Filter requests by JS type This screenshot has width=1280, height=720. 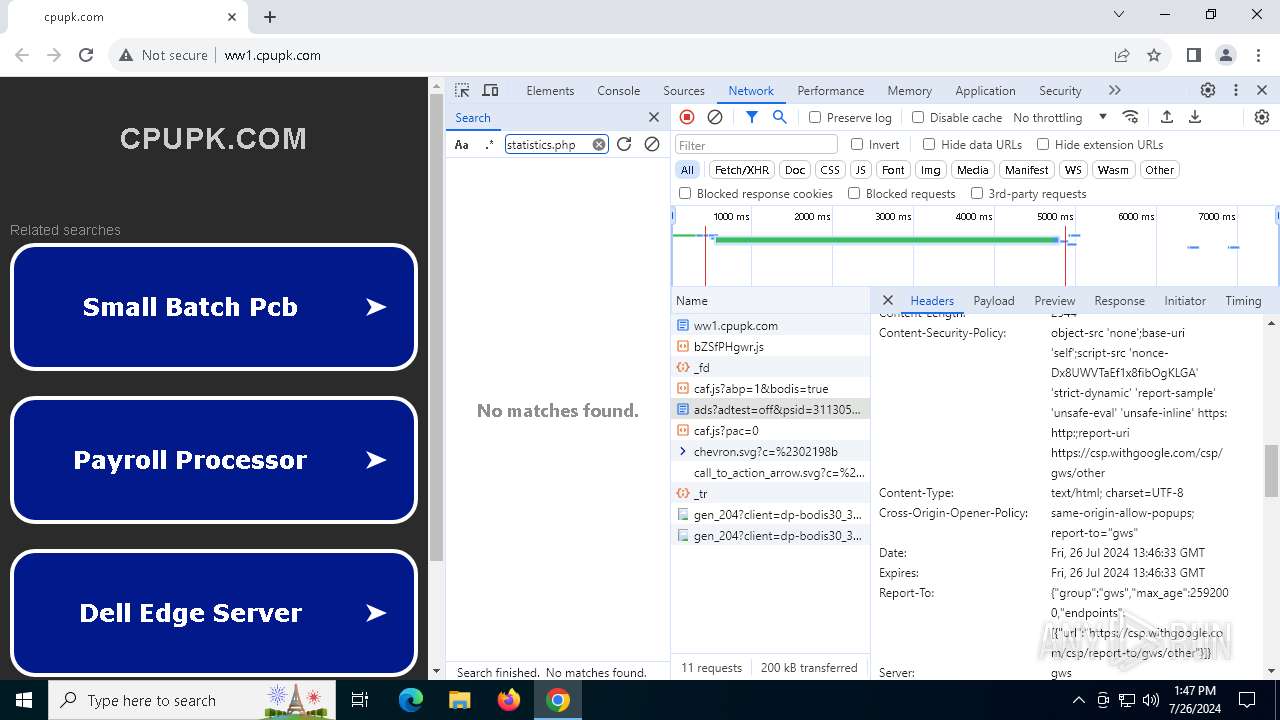pos(860,170)
